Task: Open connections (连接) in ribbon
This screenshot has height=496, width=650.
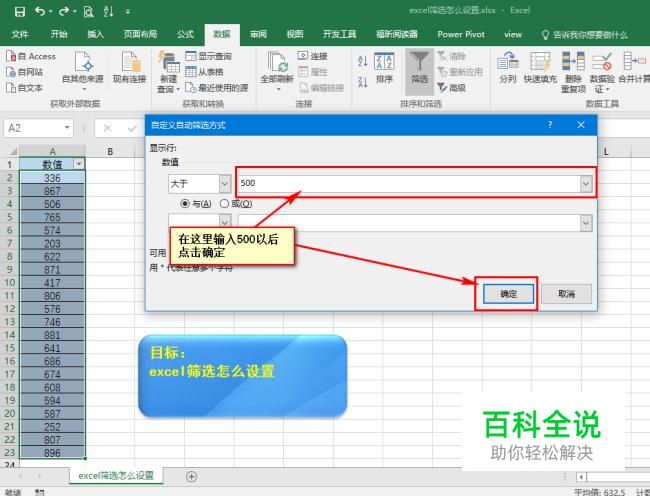Action: pyautogui.click(x=313, y=56)
